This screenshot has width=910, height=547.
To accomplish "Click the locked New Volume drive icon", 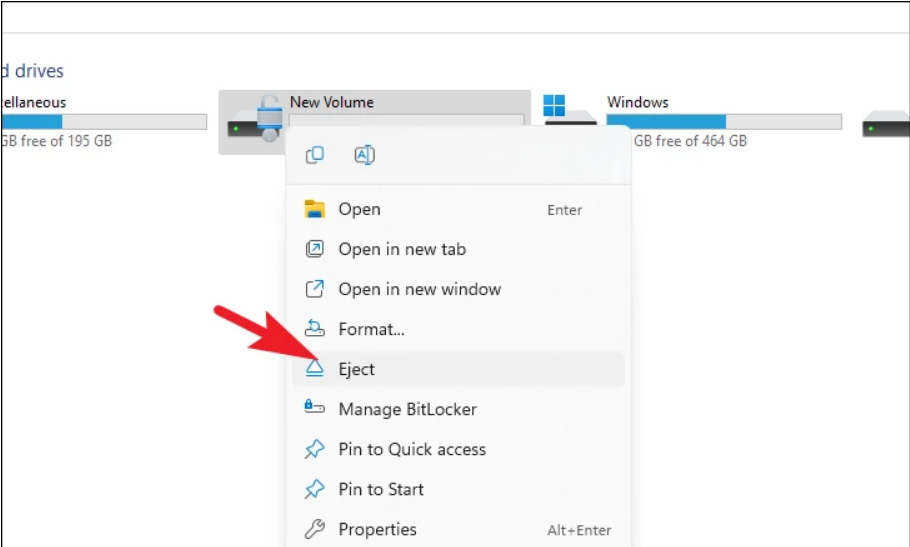I will (253, 120).
